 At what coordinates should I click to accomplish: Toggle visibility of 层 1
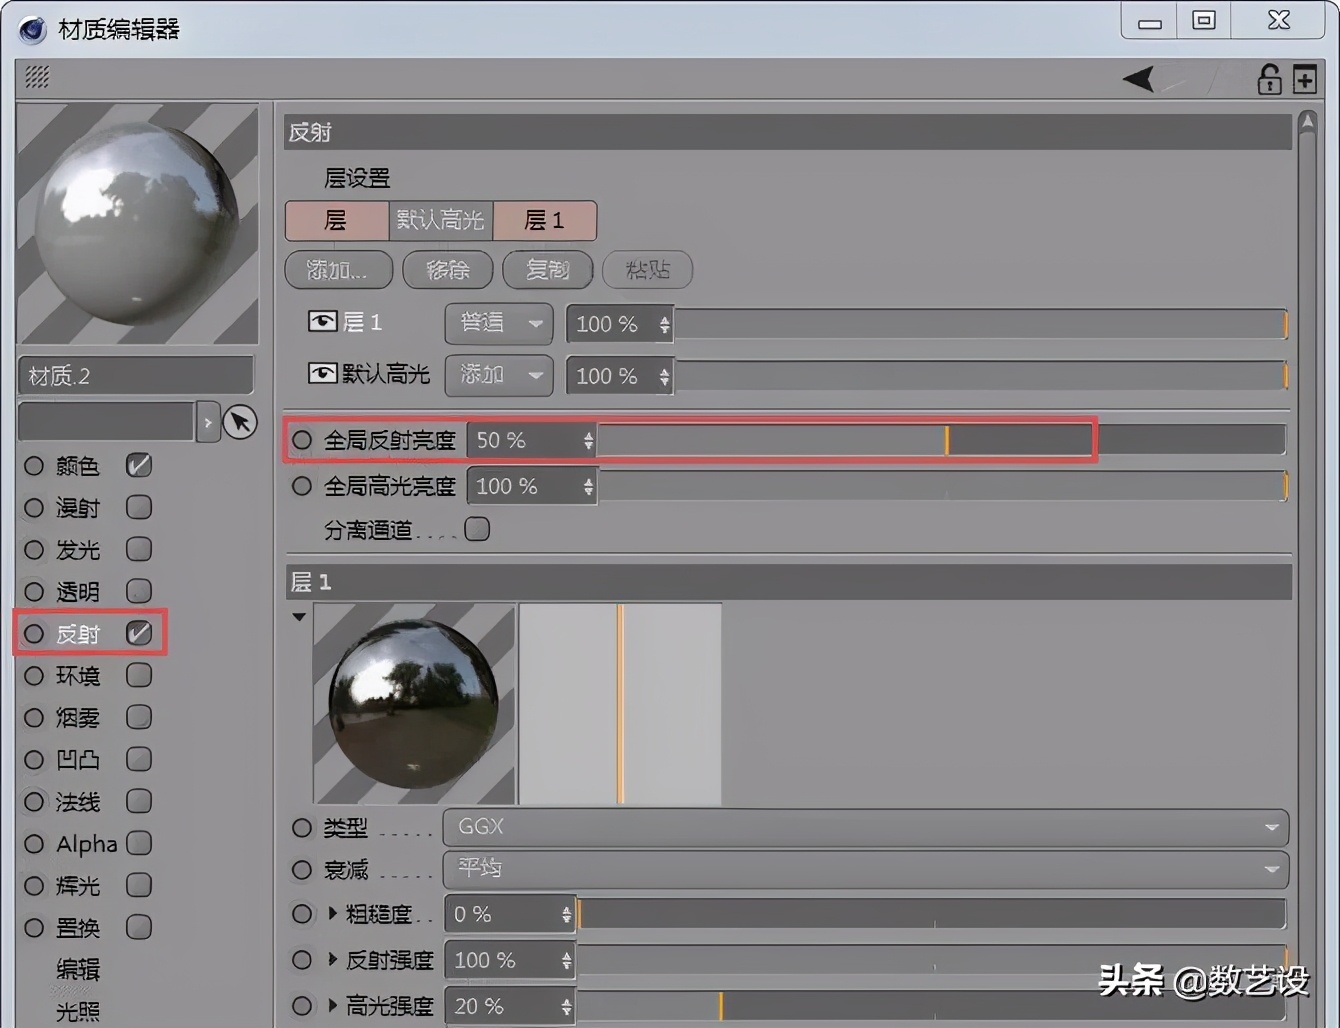(x=322, y=320)
